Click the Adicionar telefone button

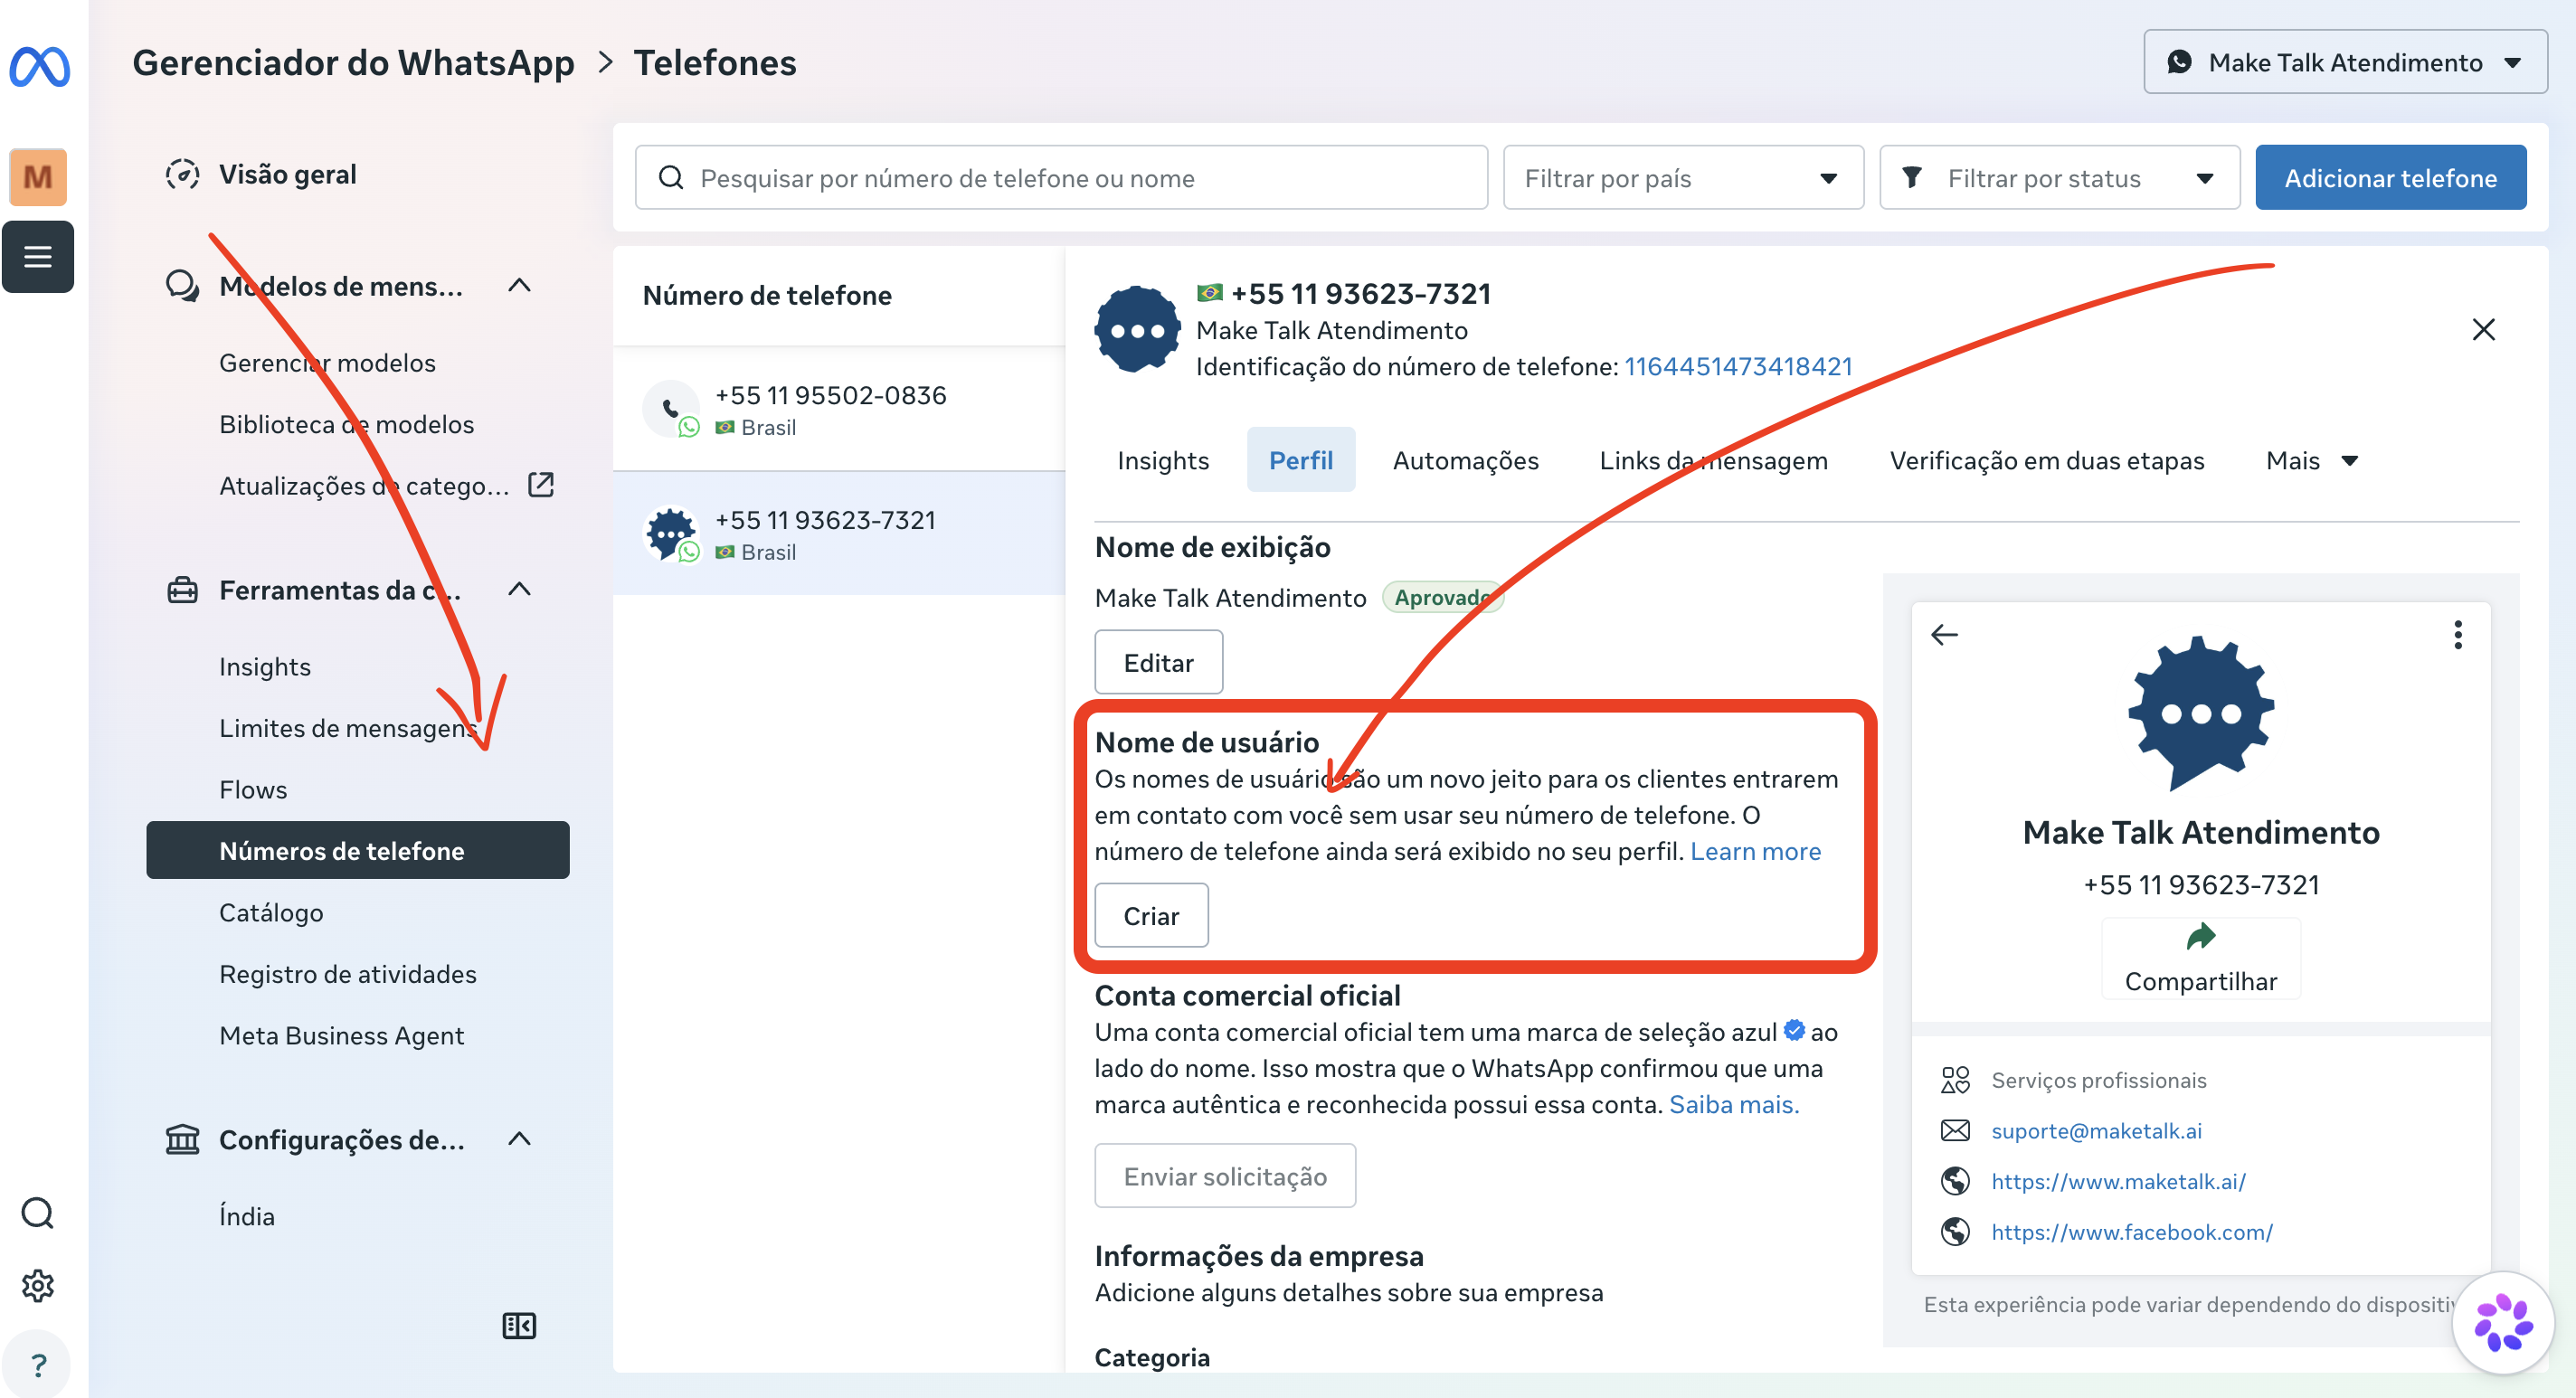[2390, 178]
